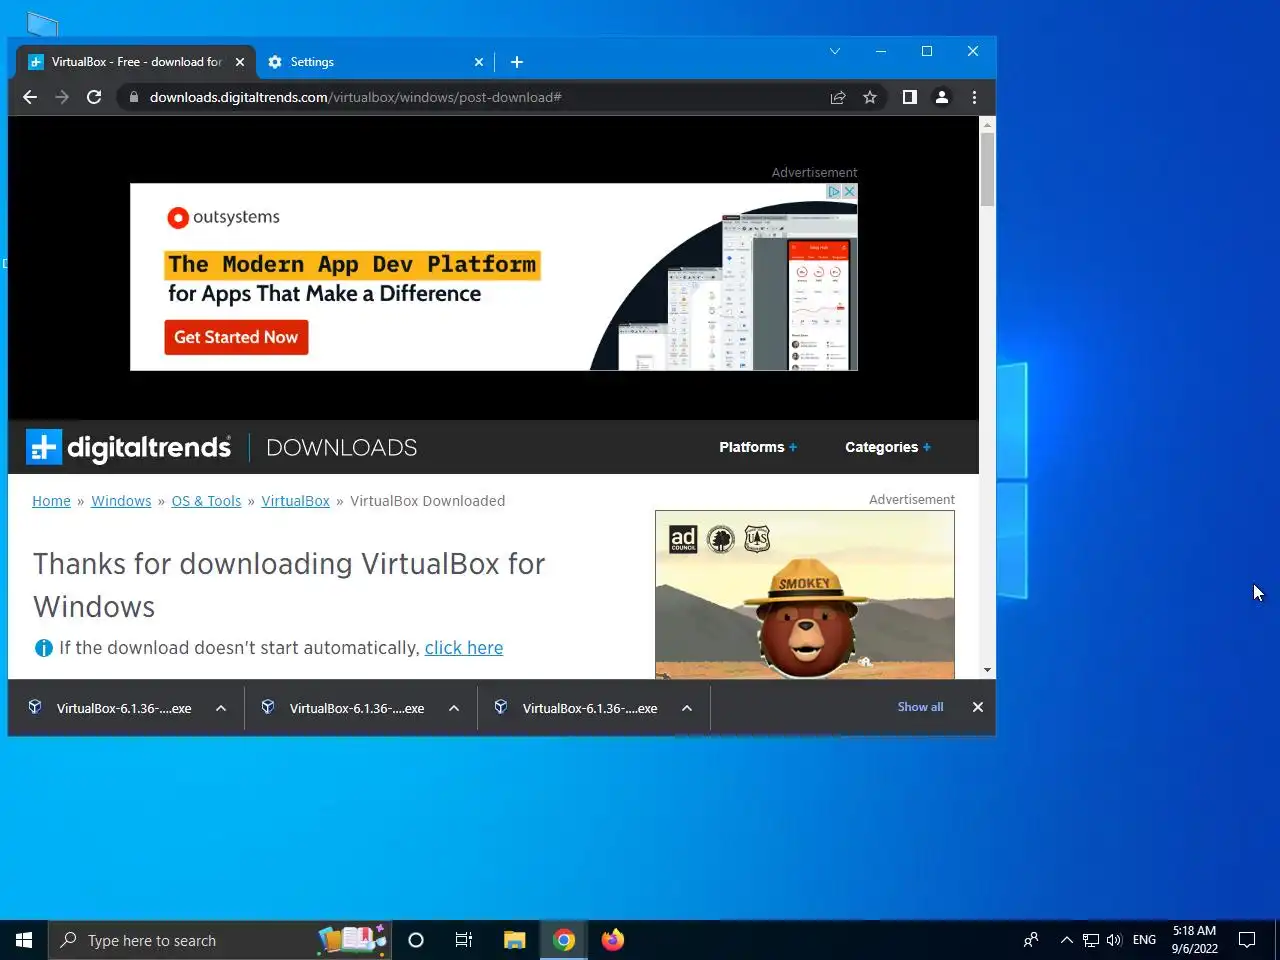Close the outsystems ad with X icon
Screen dimensions: 1280x960
(x=849, y=191)
